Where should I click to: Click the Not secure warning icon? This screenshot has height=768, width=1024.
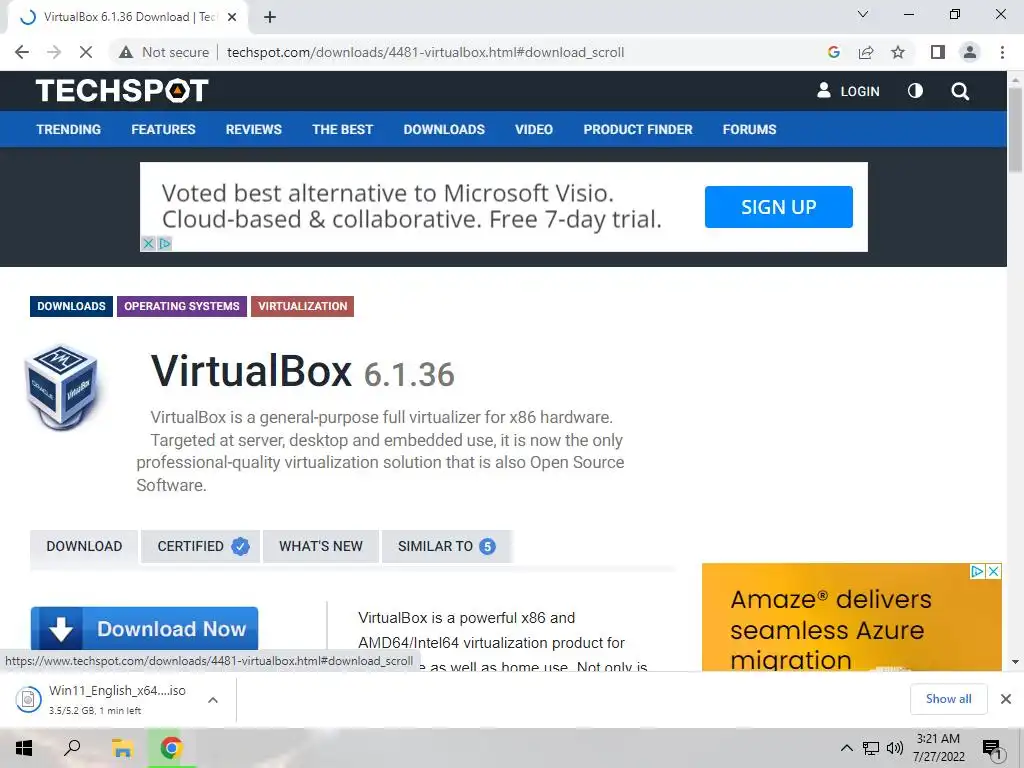(126, 52)
